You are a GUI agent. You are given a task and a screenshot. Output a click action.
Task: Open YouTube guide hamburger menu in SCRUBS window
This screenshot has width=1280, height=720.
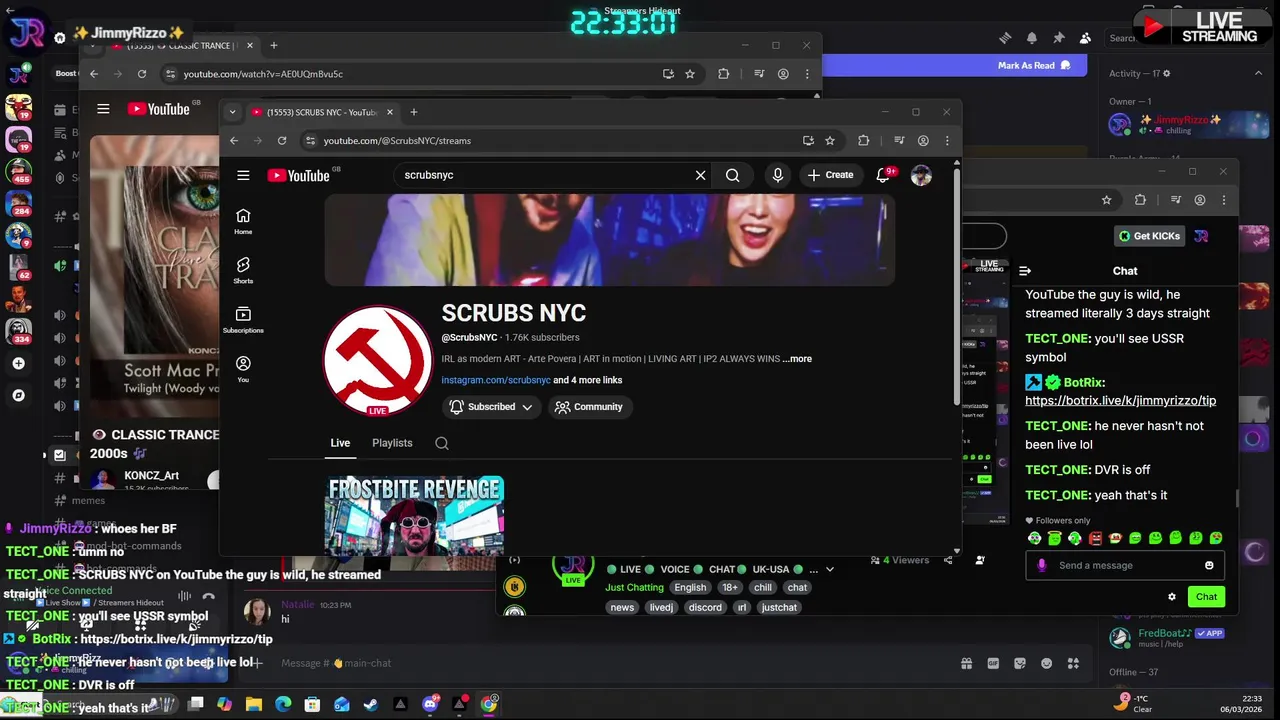(243, 175)
